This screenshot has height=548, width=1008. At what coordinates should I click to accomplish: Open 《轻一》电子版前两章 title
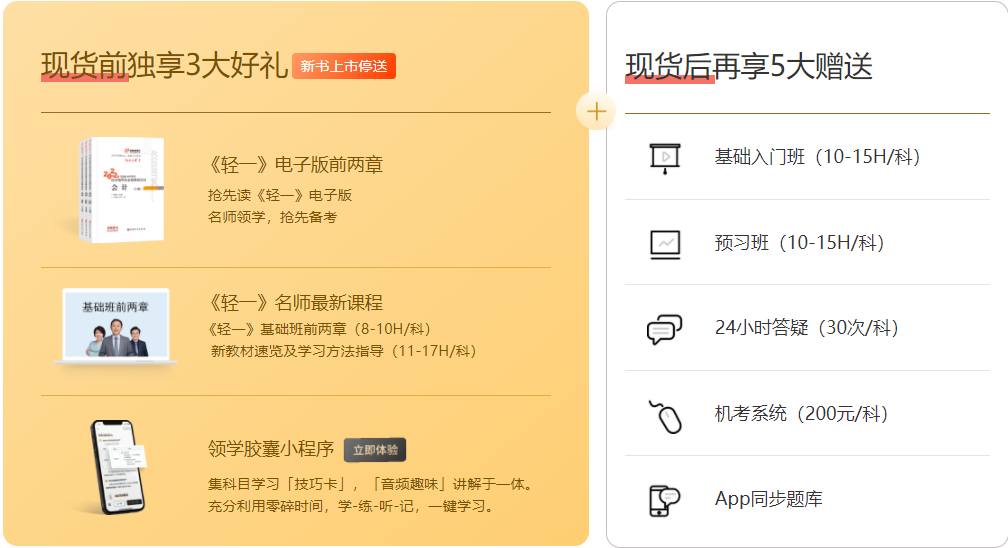pyautogui.click(x=295, y=165)
